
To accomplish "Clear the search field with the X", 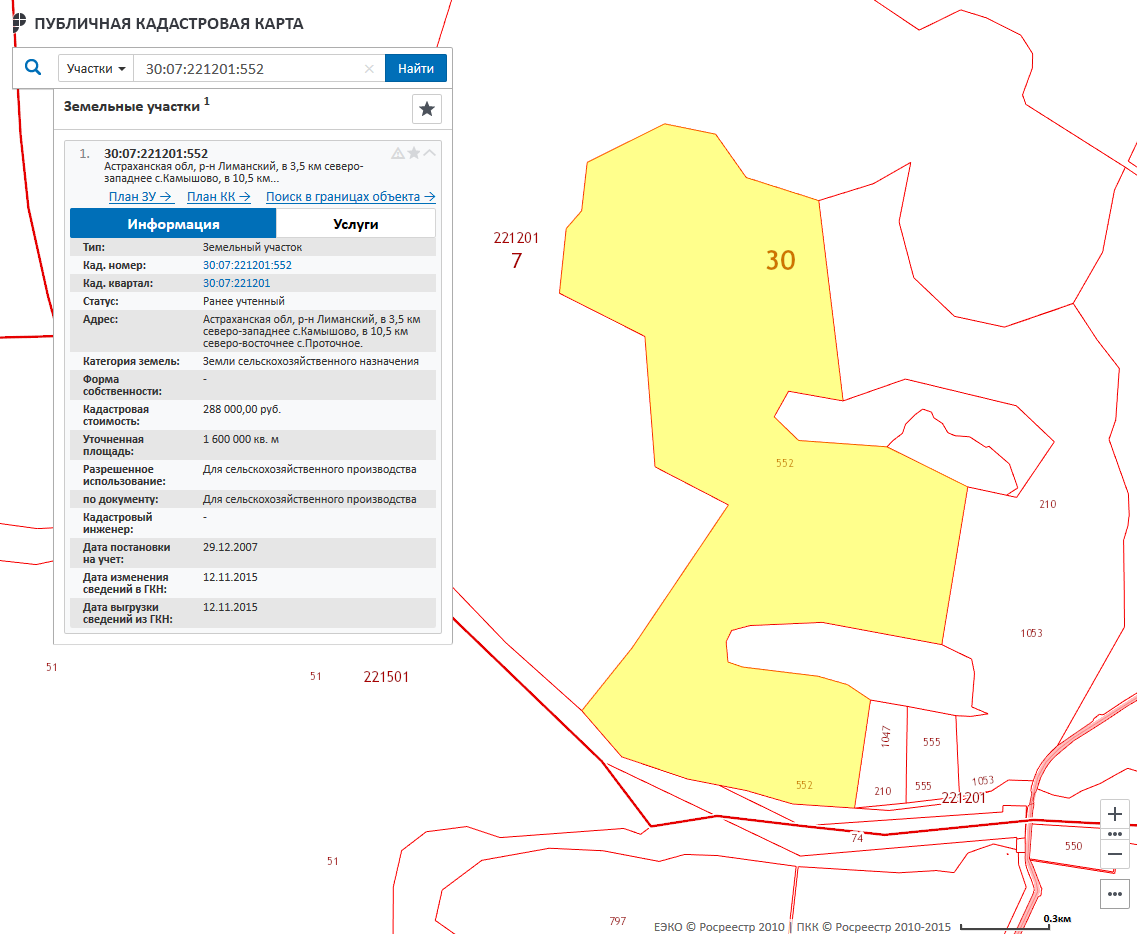I will (369, 69).
